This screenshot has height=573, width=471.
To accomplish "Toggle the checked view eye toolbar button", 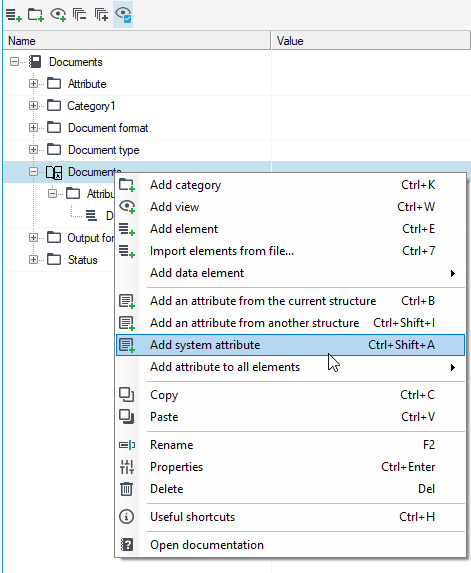I will click(x=123, y=15).
